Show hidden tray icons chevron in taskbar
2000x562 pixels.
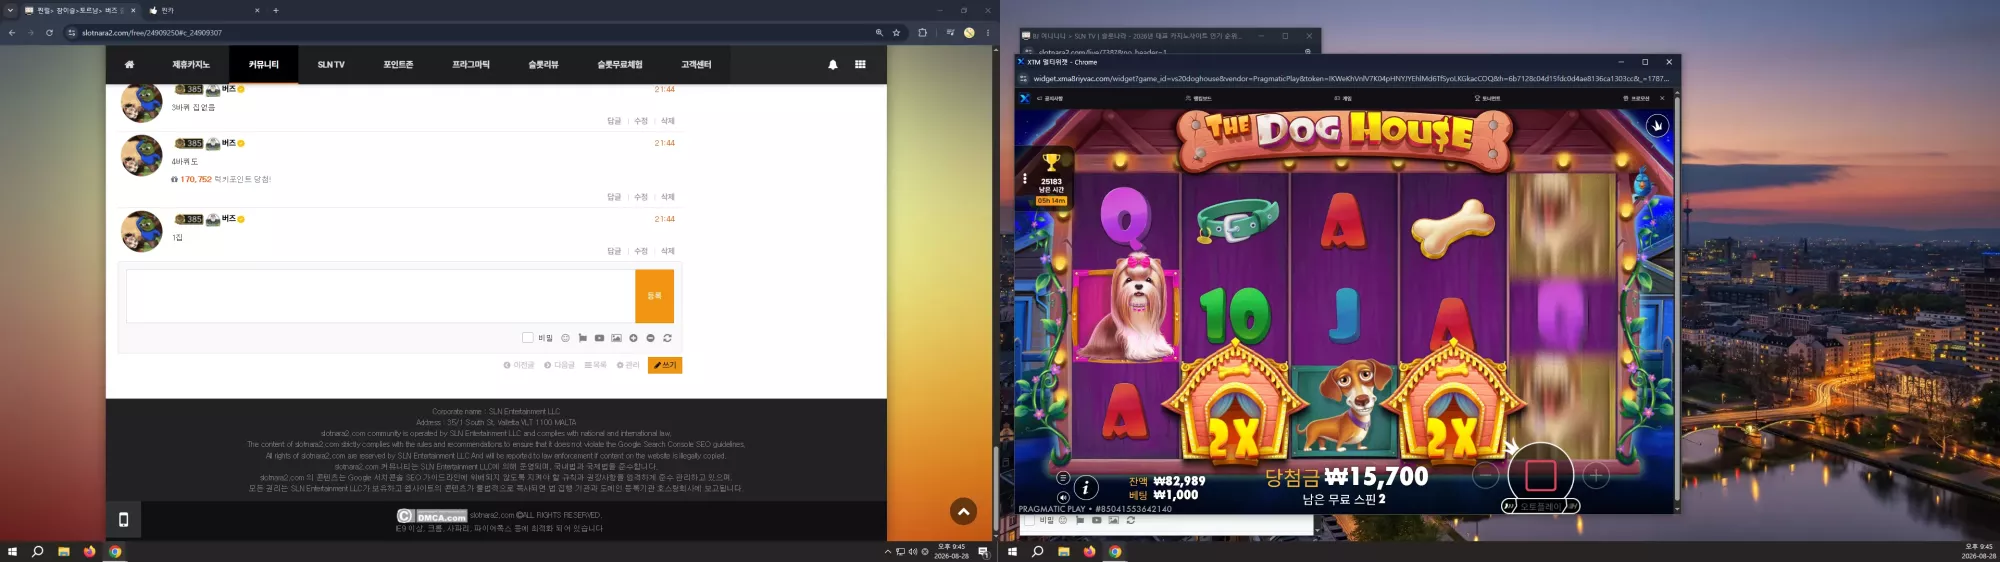click(887, 552)
